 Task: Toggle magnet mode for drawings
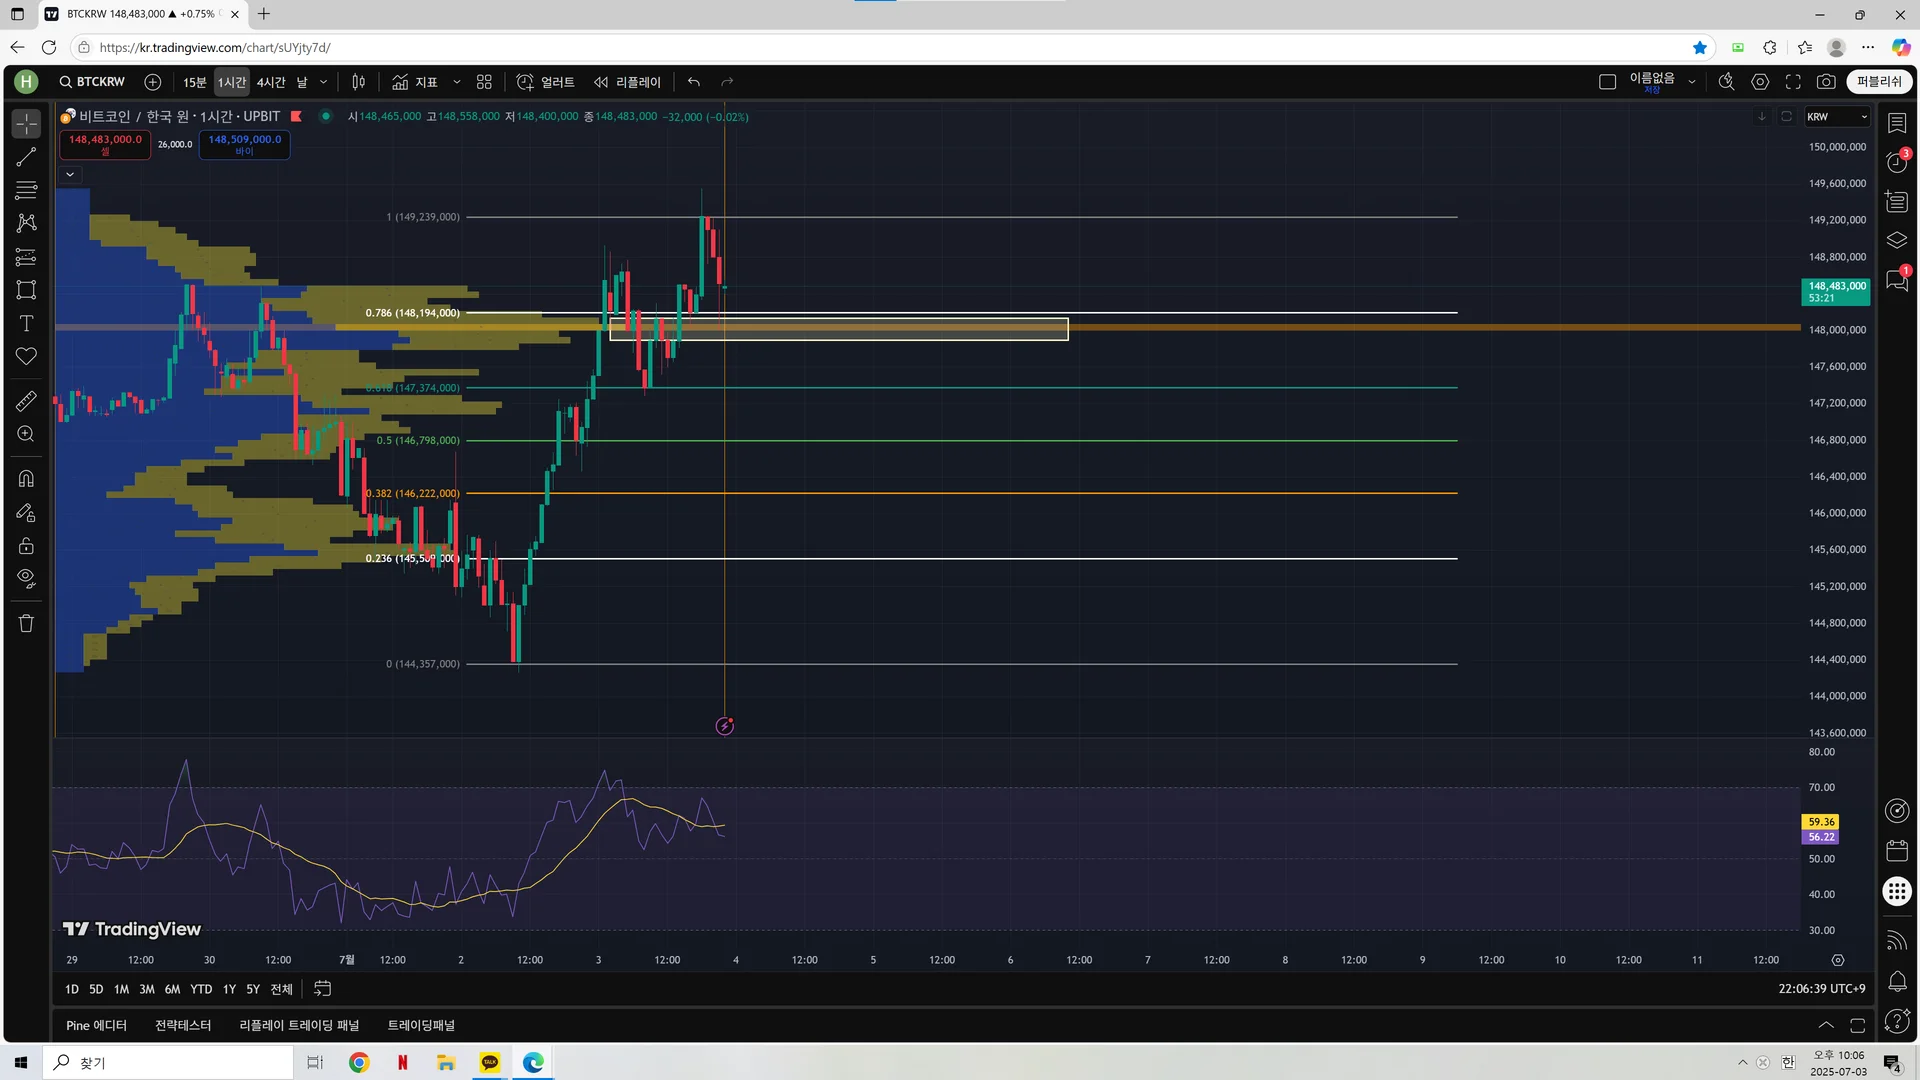(x=26, y=478)
